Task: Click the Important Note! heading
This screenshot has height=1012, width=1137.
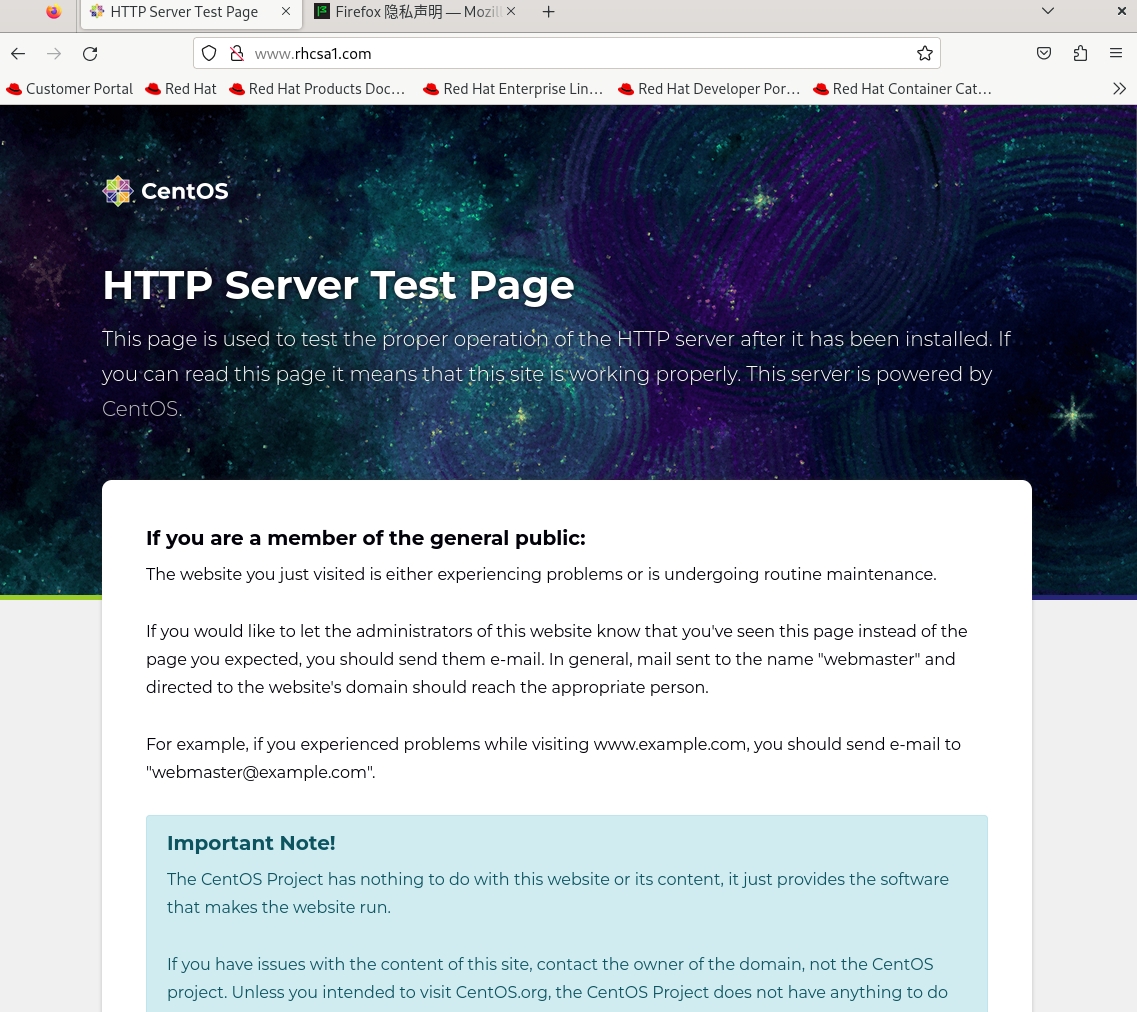Action: pyautogui.click(x=251, y=843)
